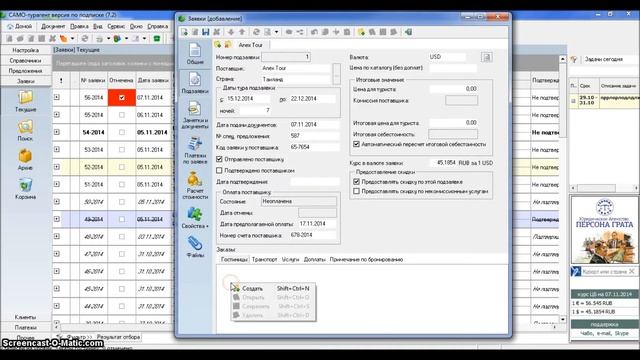This screenshot has height=360, width=640.
Task: Click the remove subrequest icon left of the Anex Tour tab
Action: click(227, 44)
